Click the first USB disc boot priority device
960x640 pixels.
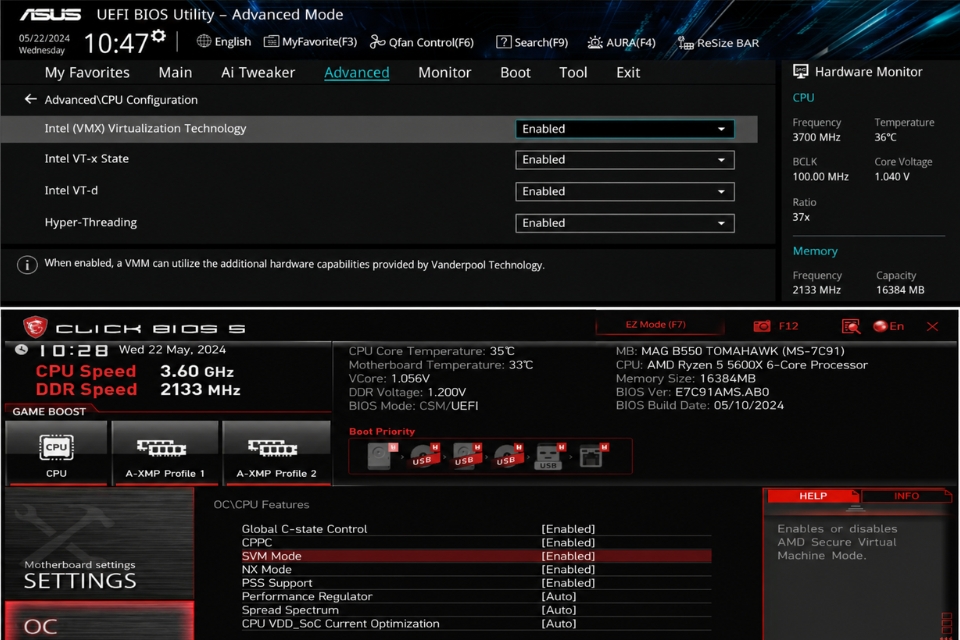(x=424, y=456)
